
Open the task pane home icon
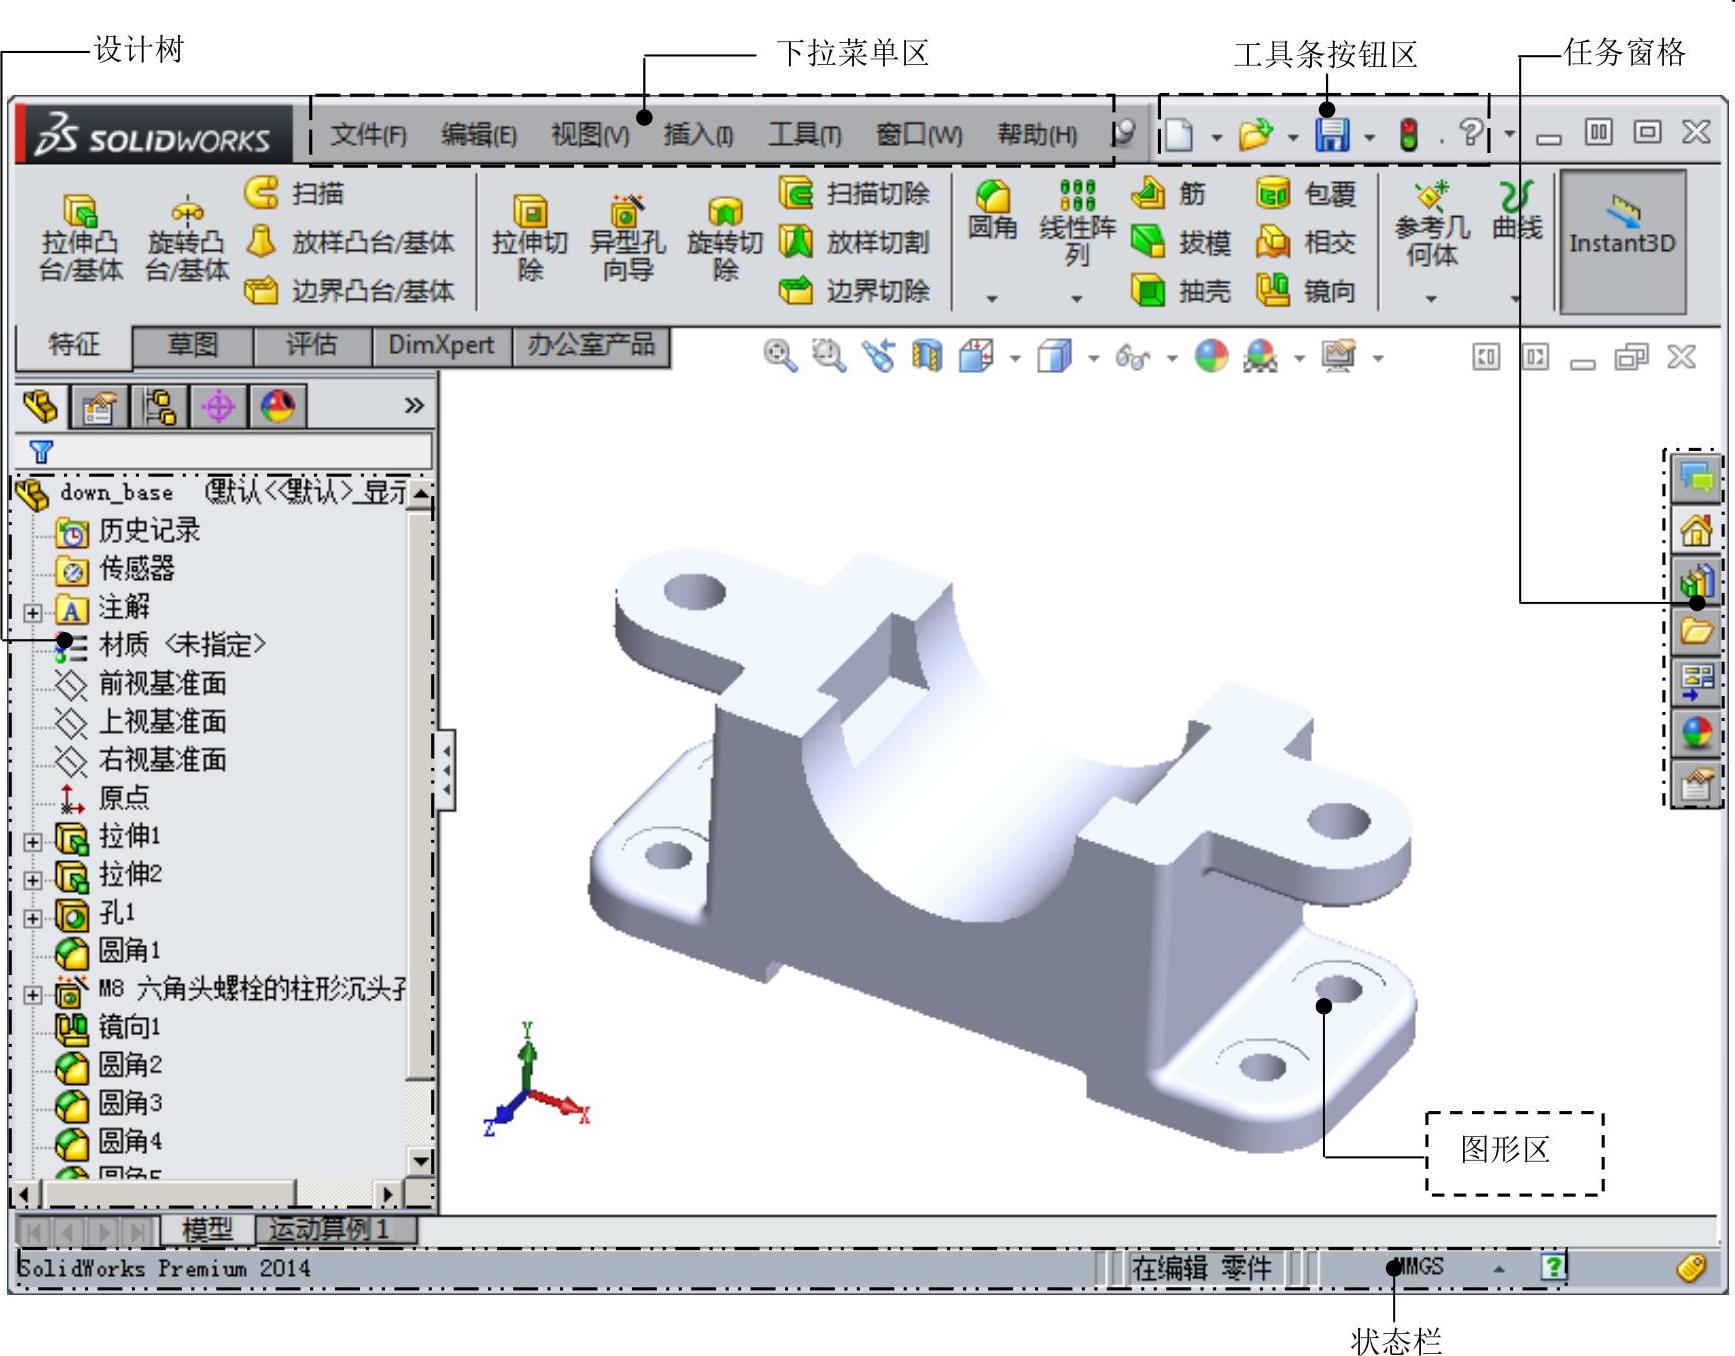click(x=1696, y=530)
